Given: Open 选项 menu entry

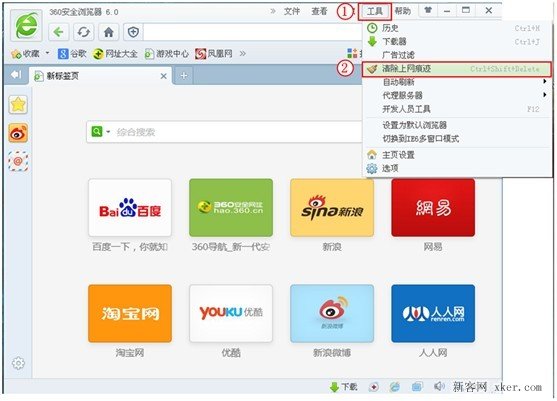Looking at the screenshot, I should pos(458,168).
